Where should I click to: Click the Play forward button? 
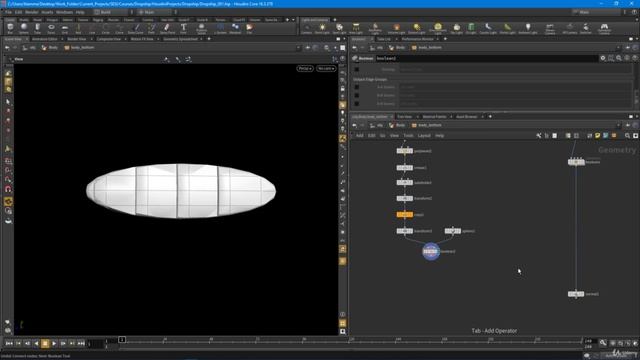(54, 344)
